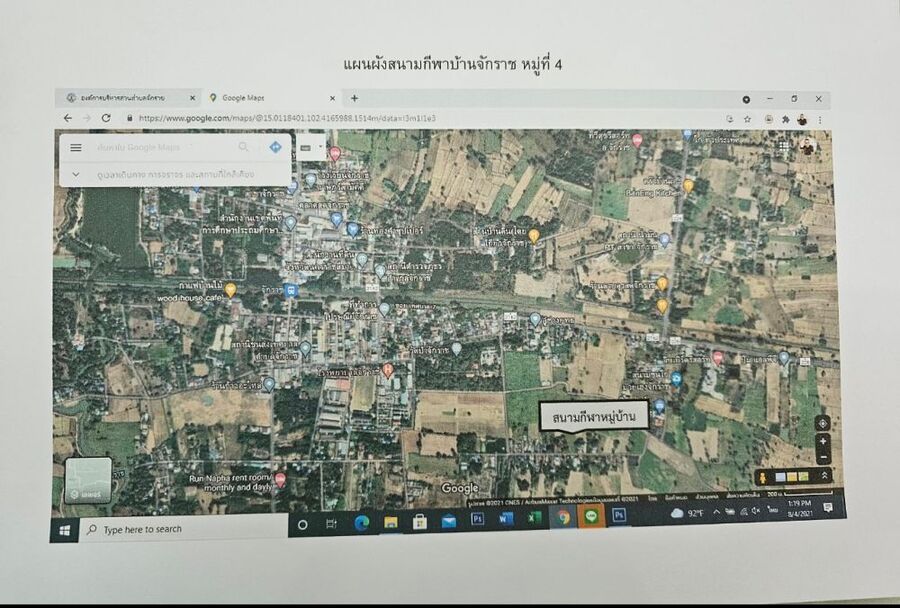Expand the traffic and places panel chevron
The width and height of the screenshot is (900, 608).
[x=76, y=174]
